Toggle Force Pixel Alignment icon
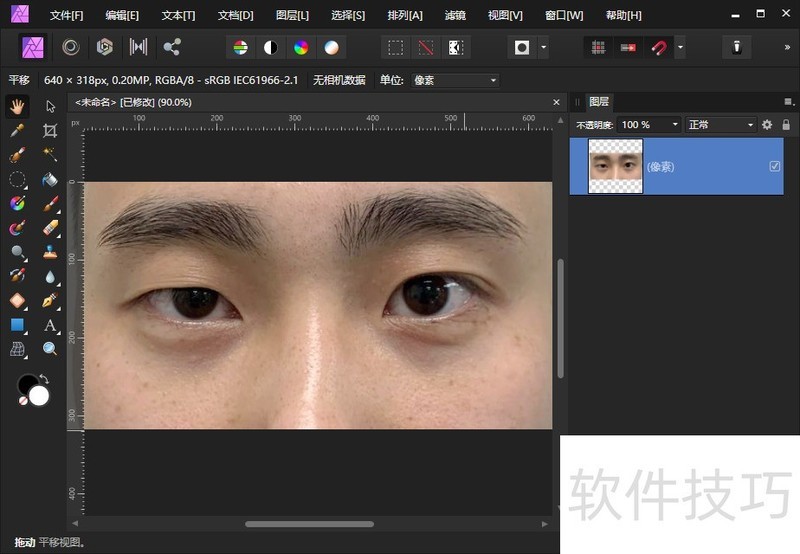 628,48
